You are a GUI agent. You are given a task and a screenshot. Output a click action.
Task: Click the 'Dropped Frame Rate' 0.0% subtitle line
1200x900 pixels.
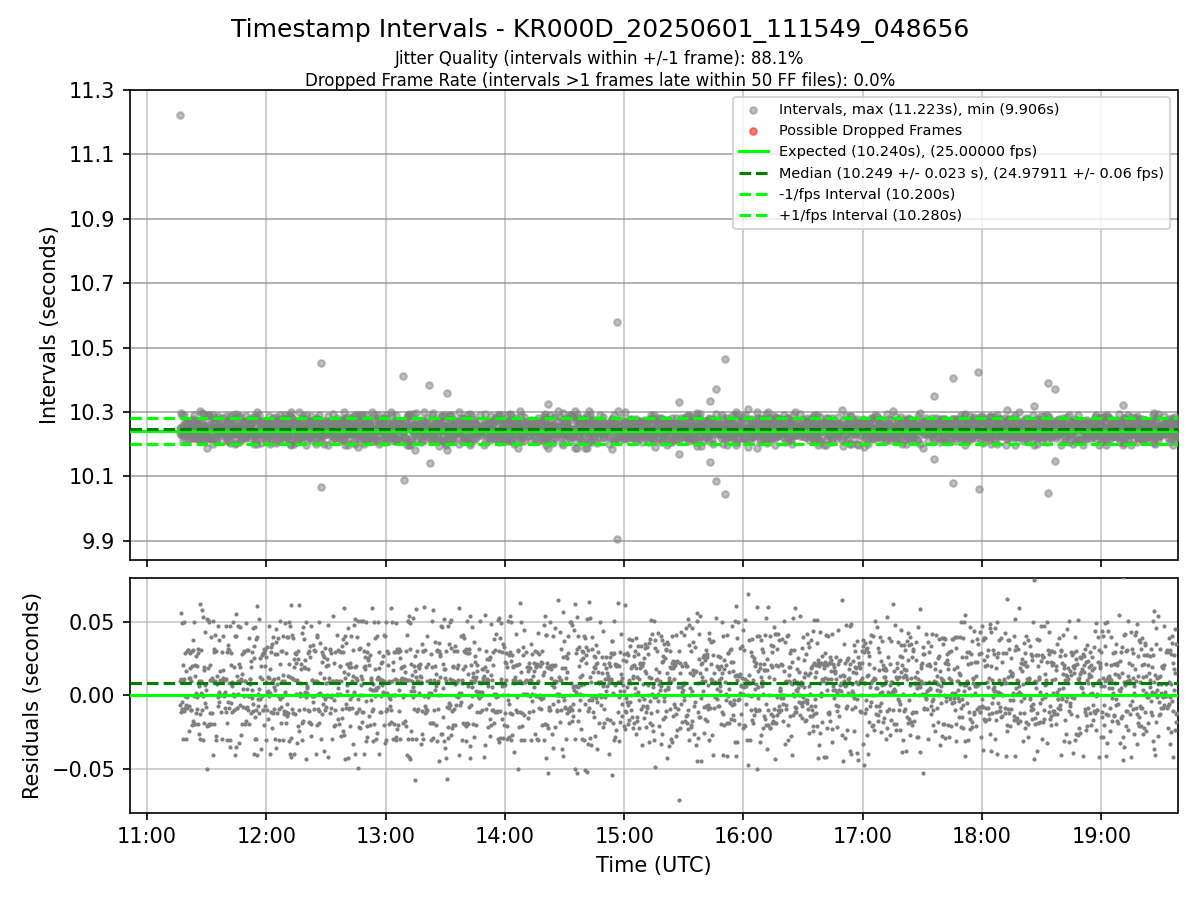pyautogui.click(x=600, y=79)
